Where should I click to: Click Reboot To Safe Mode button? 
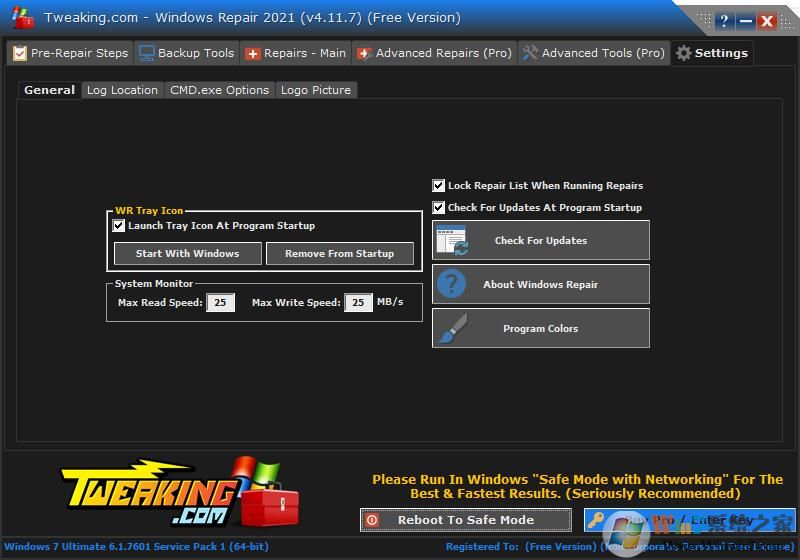466,520
